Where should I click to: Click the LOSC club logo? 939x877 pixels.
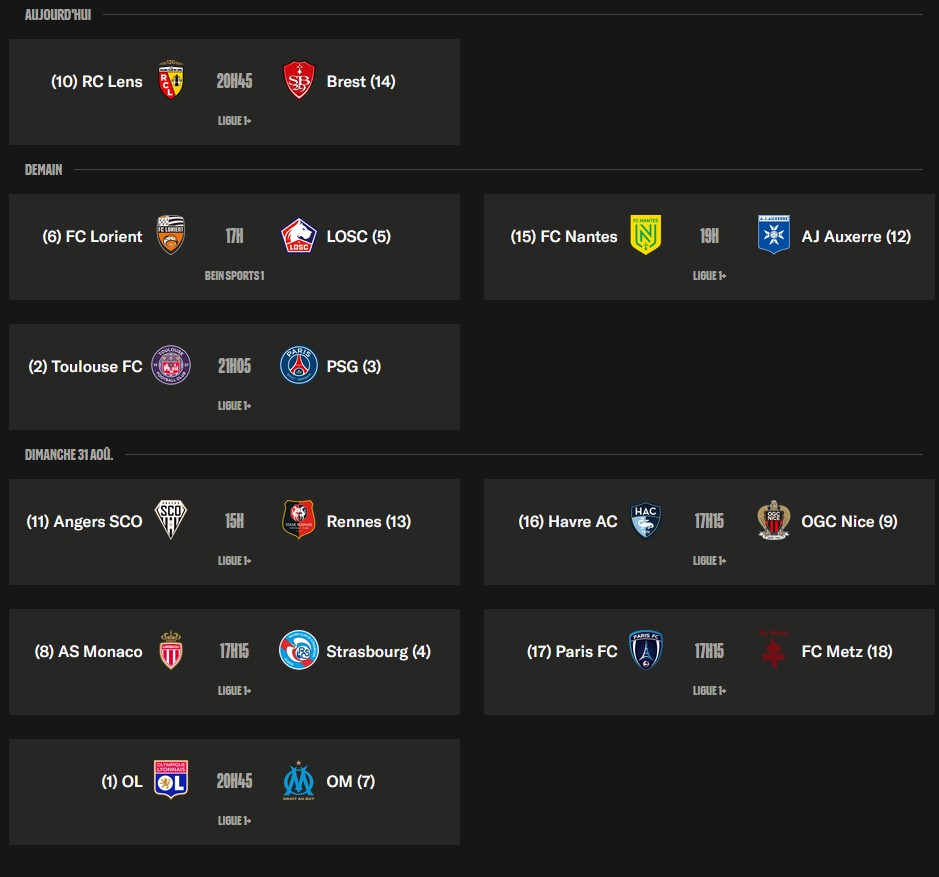click(298, 235)
